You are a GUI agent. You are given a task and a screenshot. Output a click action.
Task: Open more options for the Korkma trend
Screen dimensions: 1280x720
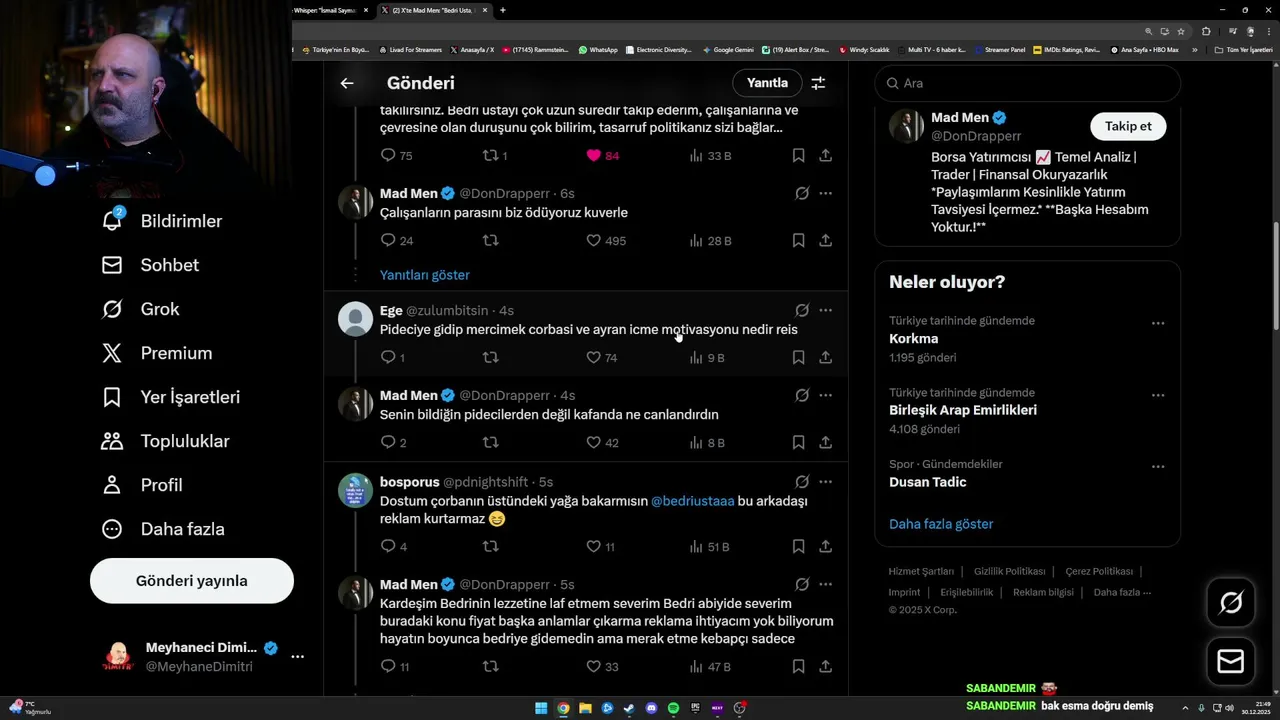click(x=1158, y=323)
